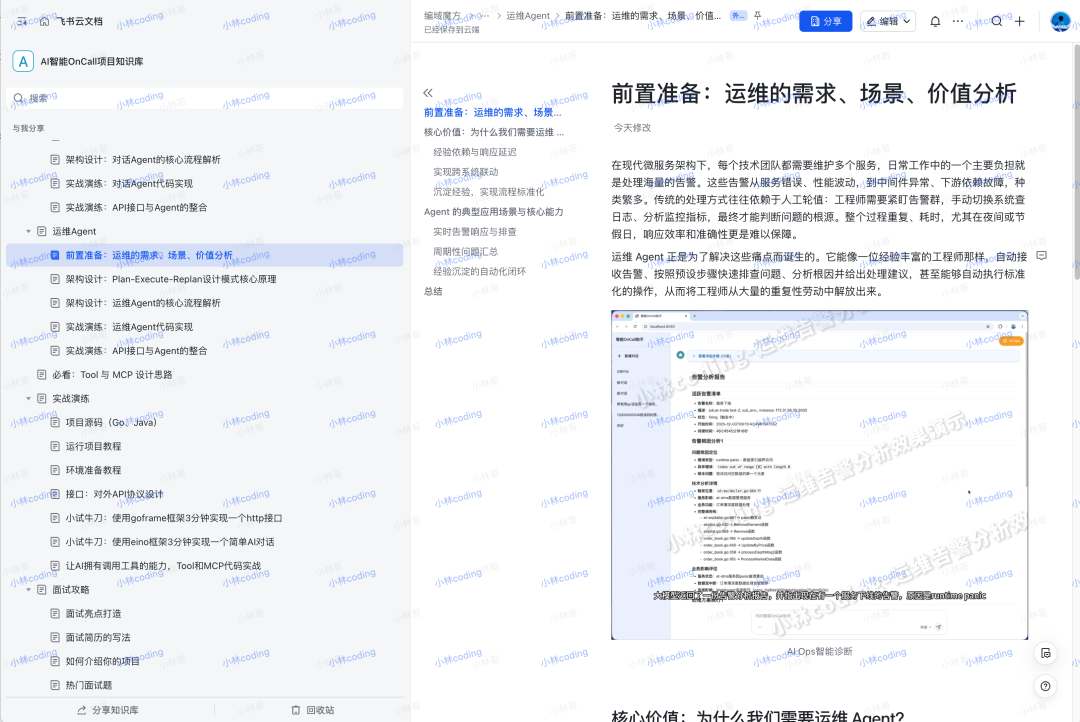Open the help question-mark icon
The height and width of the screenshot is (722, 1080).
pos(1045,687)
